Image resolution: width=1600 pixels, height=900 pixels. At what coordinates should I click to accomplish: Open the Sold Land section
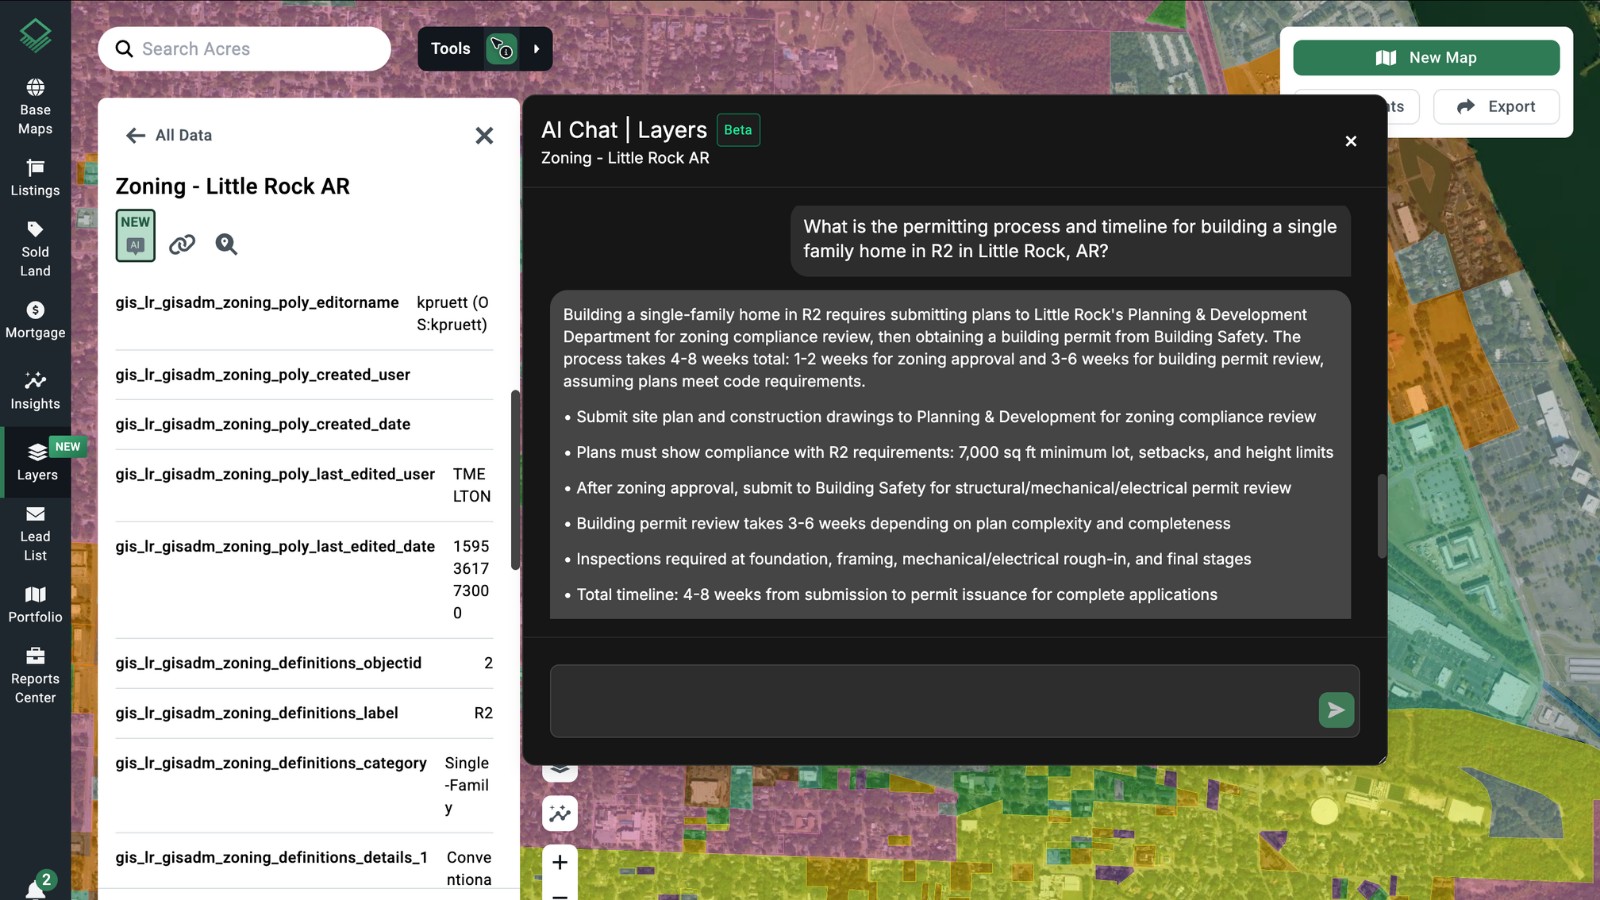pyautogui.click(x=35, y=248)
